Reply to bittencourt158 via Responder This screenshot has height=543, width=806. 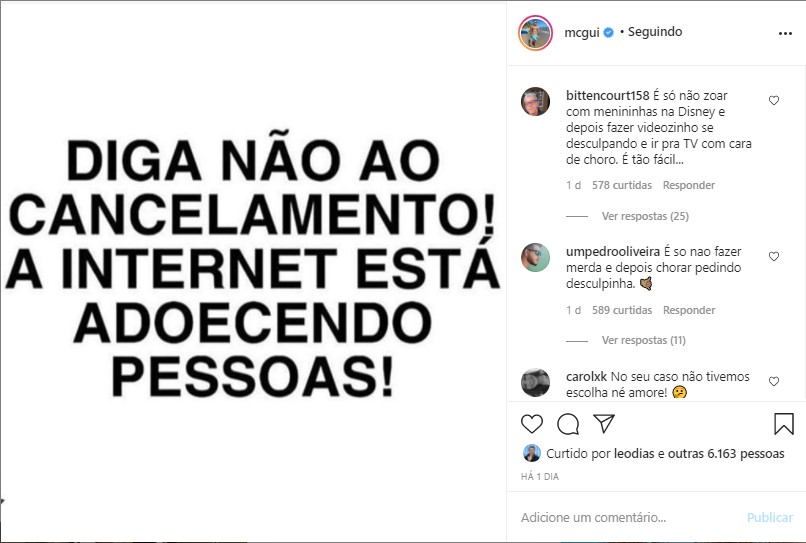[x=688, y=185]
